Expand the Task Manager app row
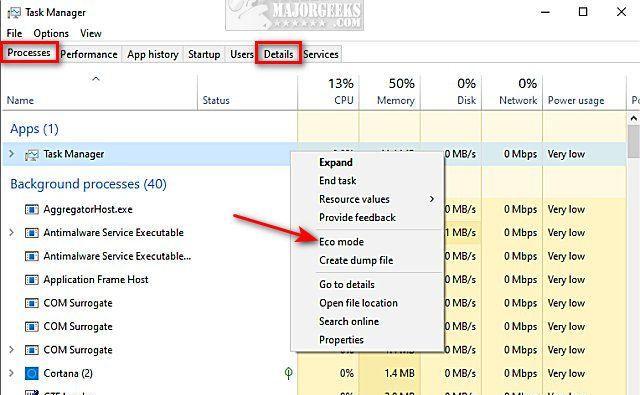Viewport: 640px width, 395px height. click(11, 154)
